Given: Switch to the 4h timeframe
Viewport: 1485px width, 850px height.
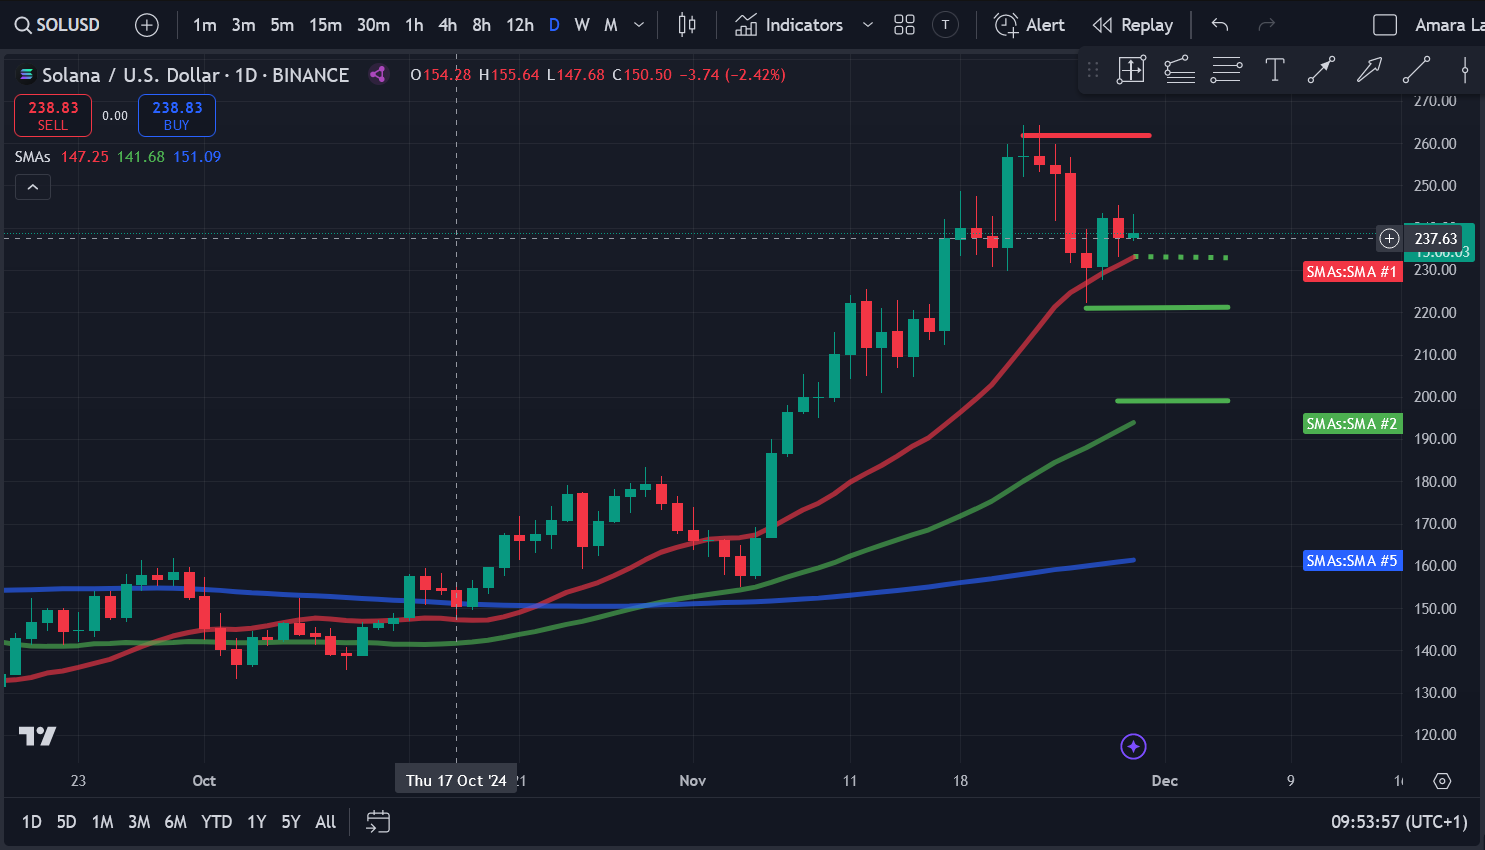Looking at the screenshot, I should (x=448, y=25).
